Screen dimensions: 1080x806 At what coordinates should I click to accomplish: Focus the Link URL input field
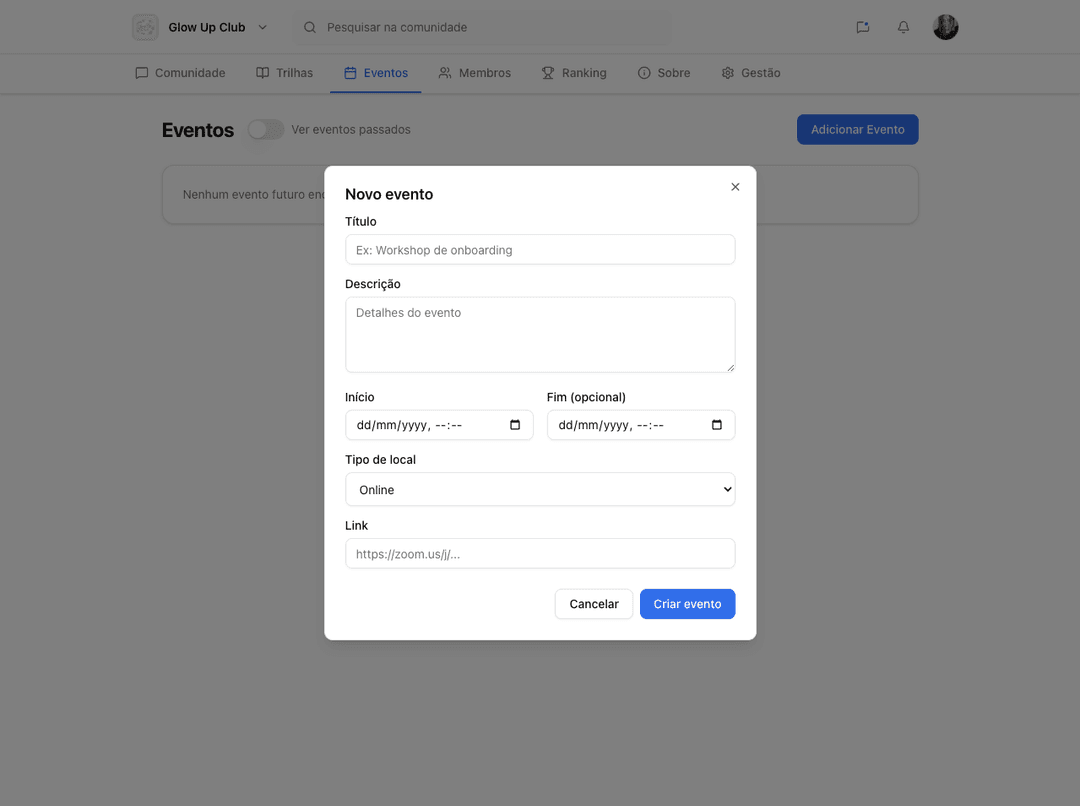point(540,553)
